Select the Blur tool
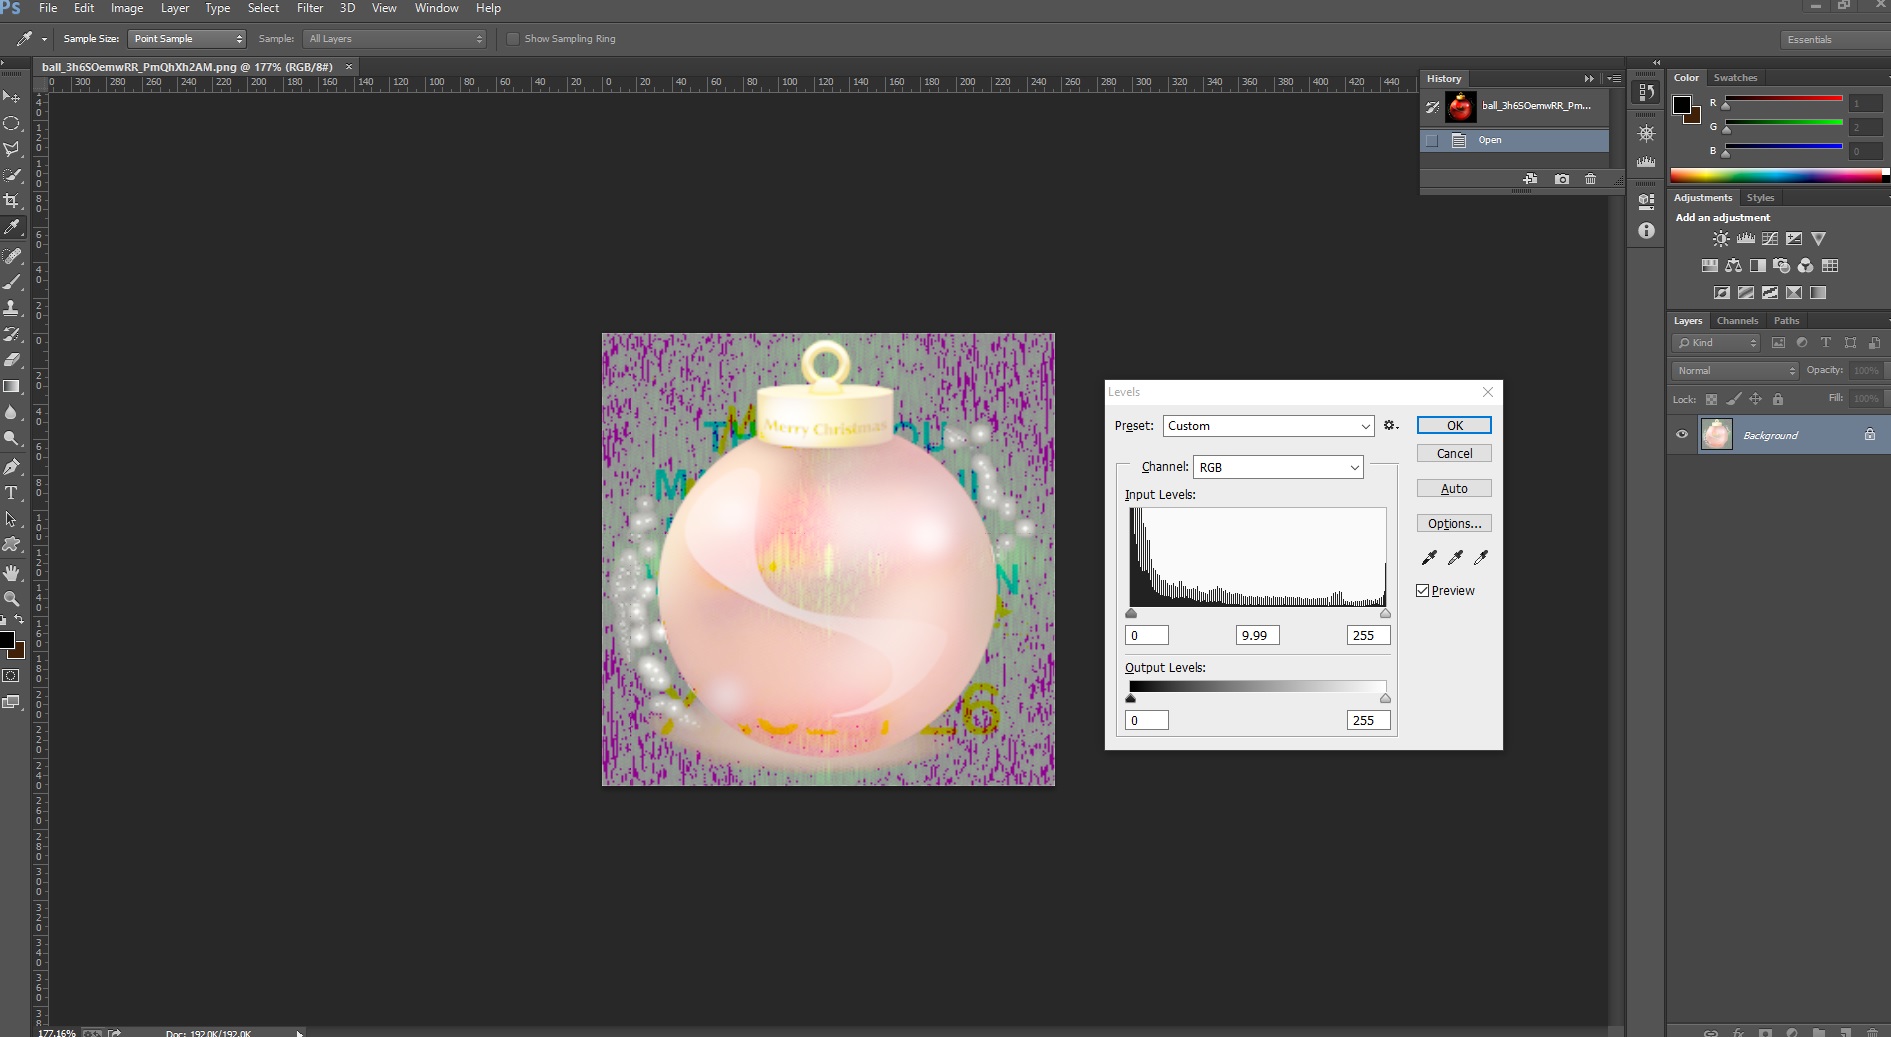This screenshot has width=1891, height=1037. click(12, 412)
